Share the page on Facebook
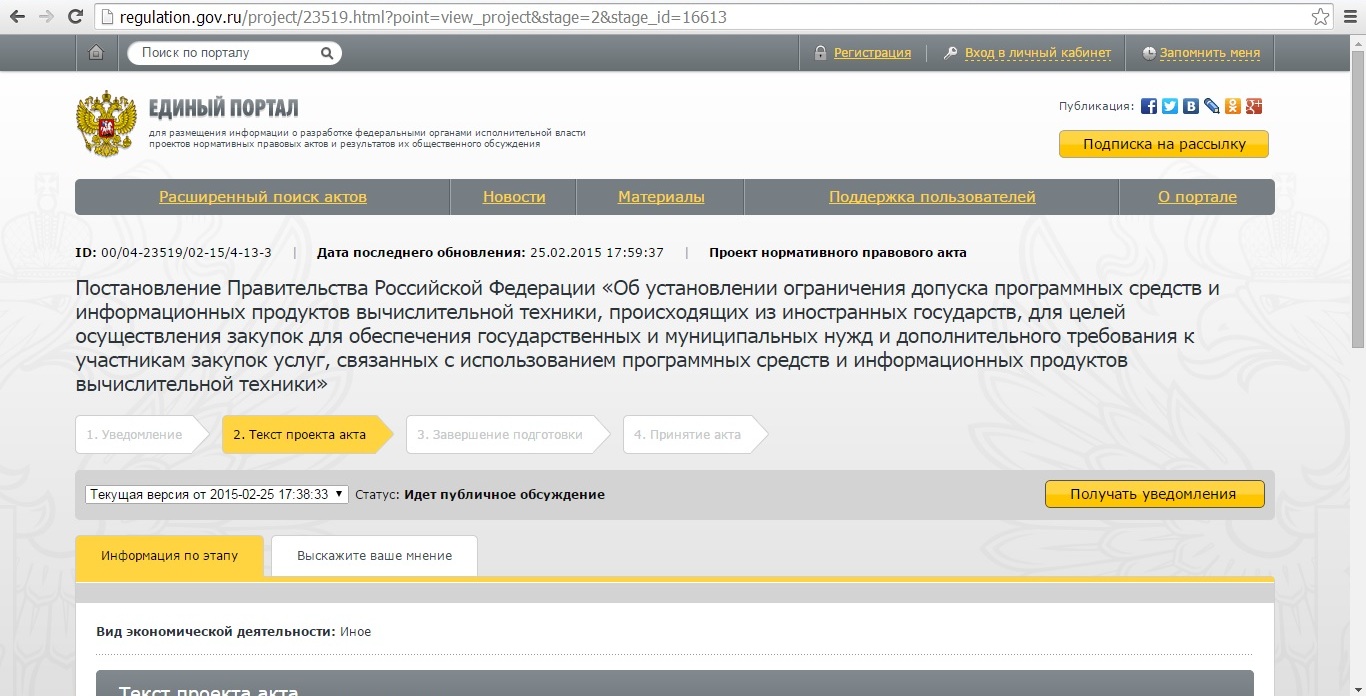 (x=1149, y=106)
